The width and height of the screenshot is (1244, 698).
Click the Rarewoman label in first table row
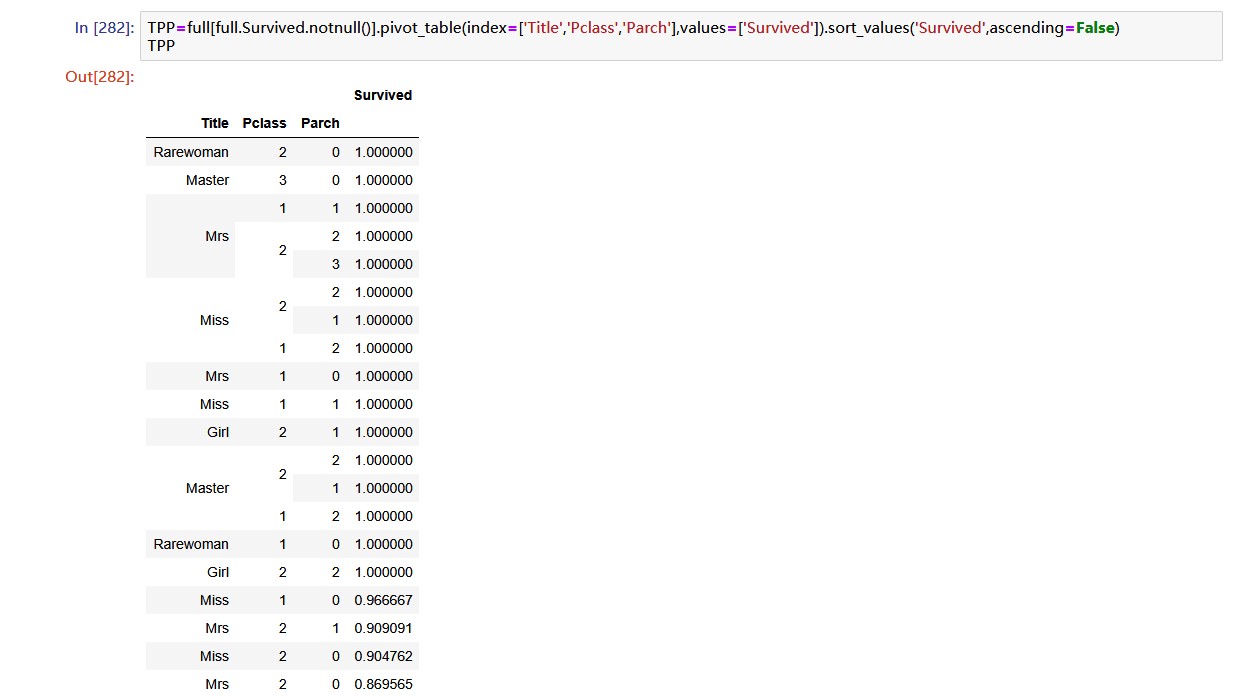[x=191, y=152]
